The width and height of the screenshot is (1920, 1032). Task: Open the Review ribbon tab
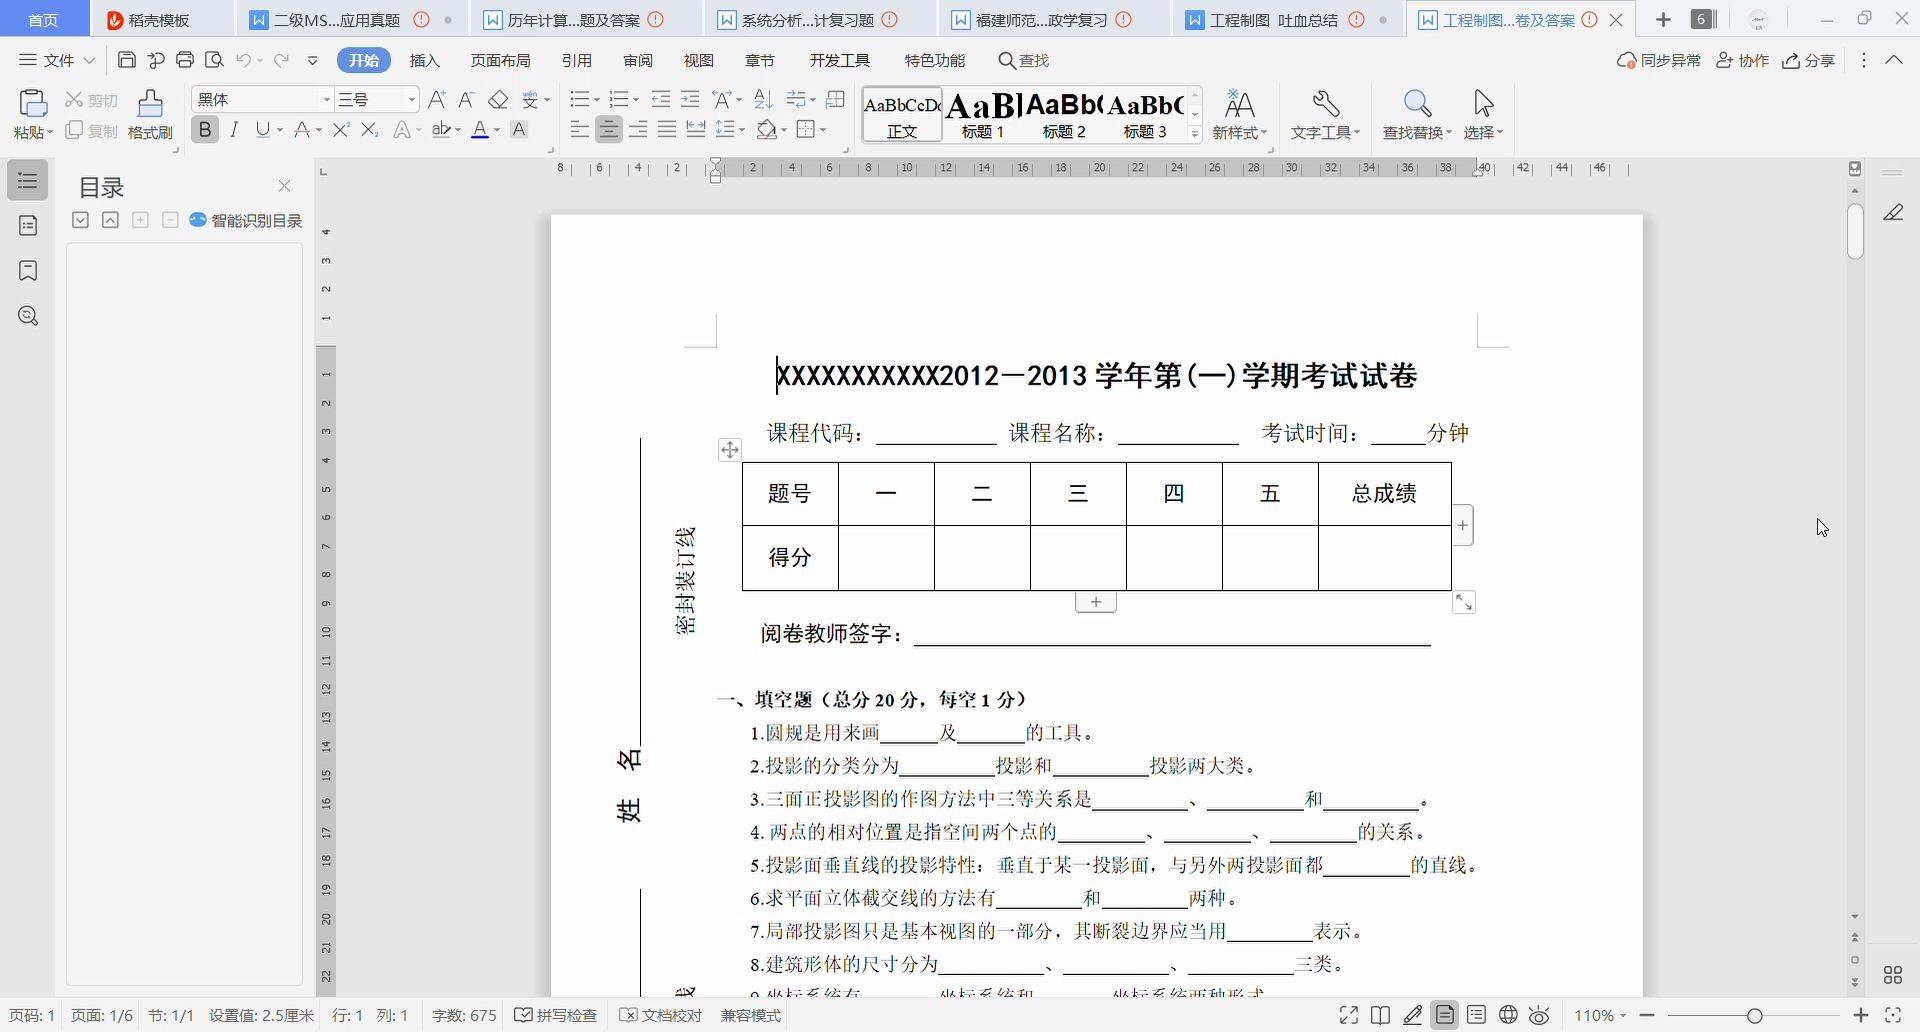[638, 60]
